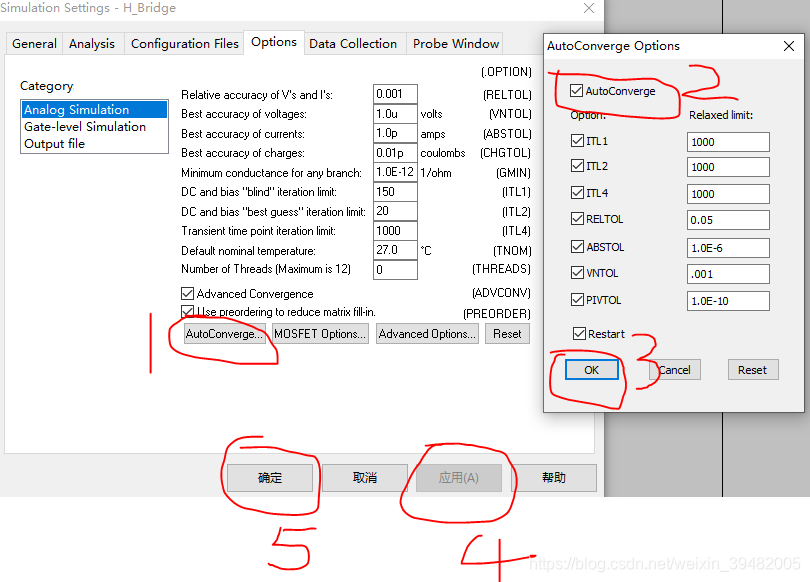This screenshot has width=810, height=582.
Task: Edit RELTOL relaxed limit 0.05 field
Action: (728, 220)
